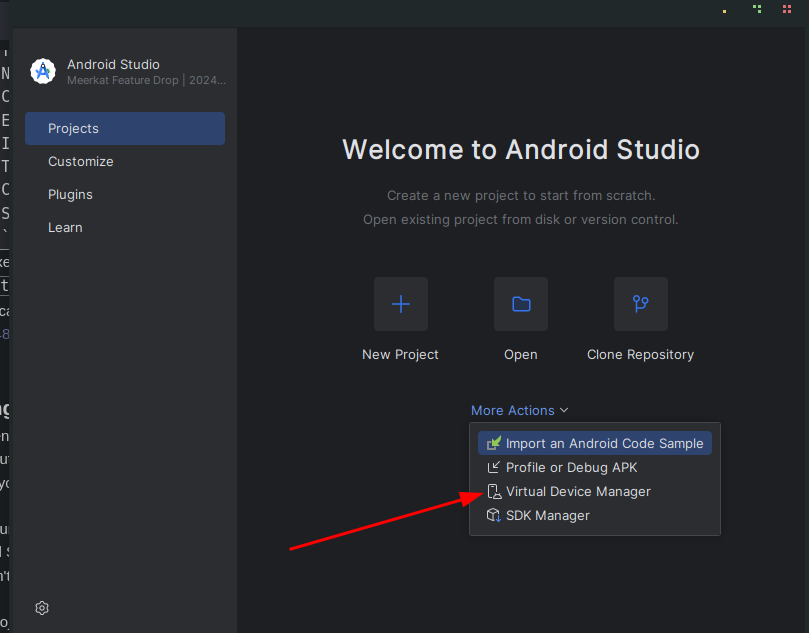
Task: Click the Profile or Debug APK icon
Action: point(494,467)
